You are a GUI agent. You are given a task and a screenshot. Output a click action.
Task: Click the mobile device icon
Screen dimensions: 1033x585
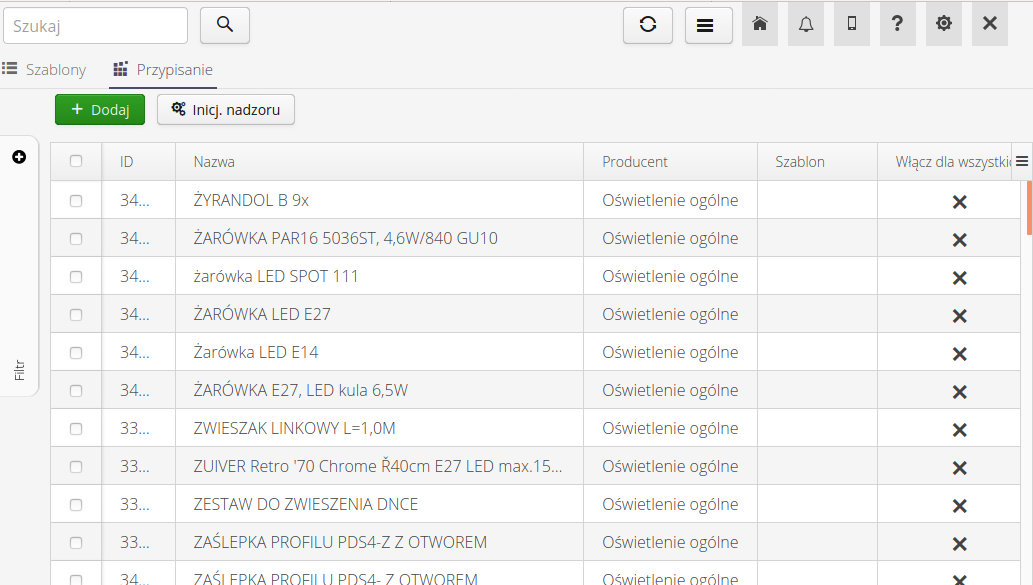(x=851, y=24)
